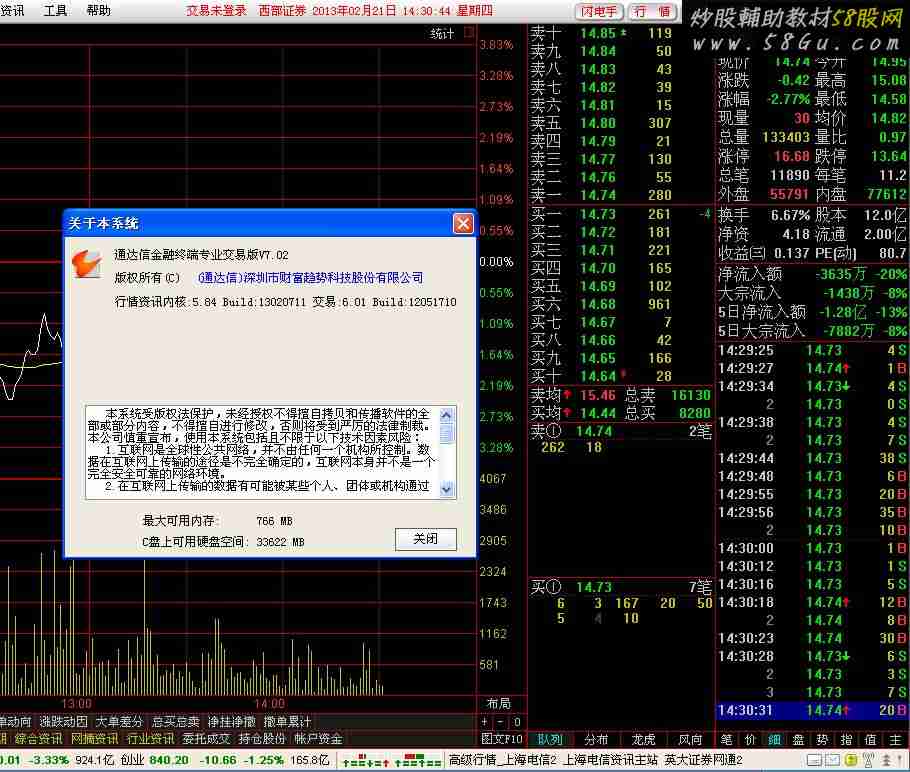Viewport: 910px width, 772px height.
Task: Open the 网摘资讯 tab
Action: pos(95,739)
